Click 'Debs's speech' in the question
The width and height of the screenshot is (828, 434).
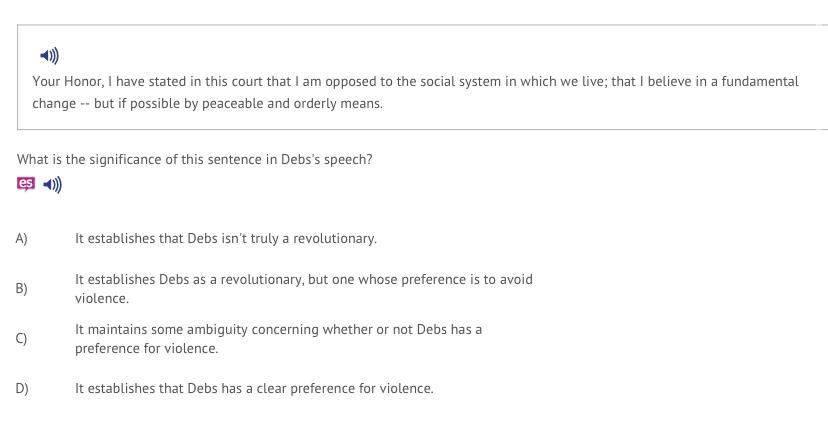[328, 159]
